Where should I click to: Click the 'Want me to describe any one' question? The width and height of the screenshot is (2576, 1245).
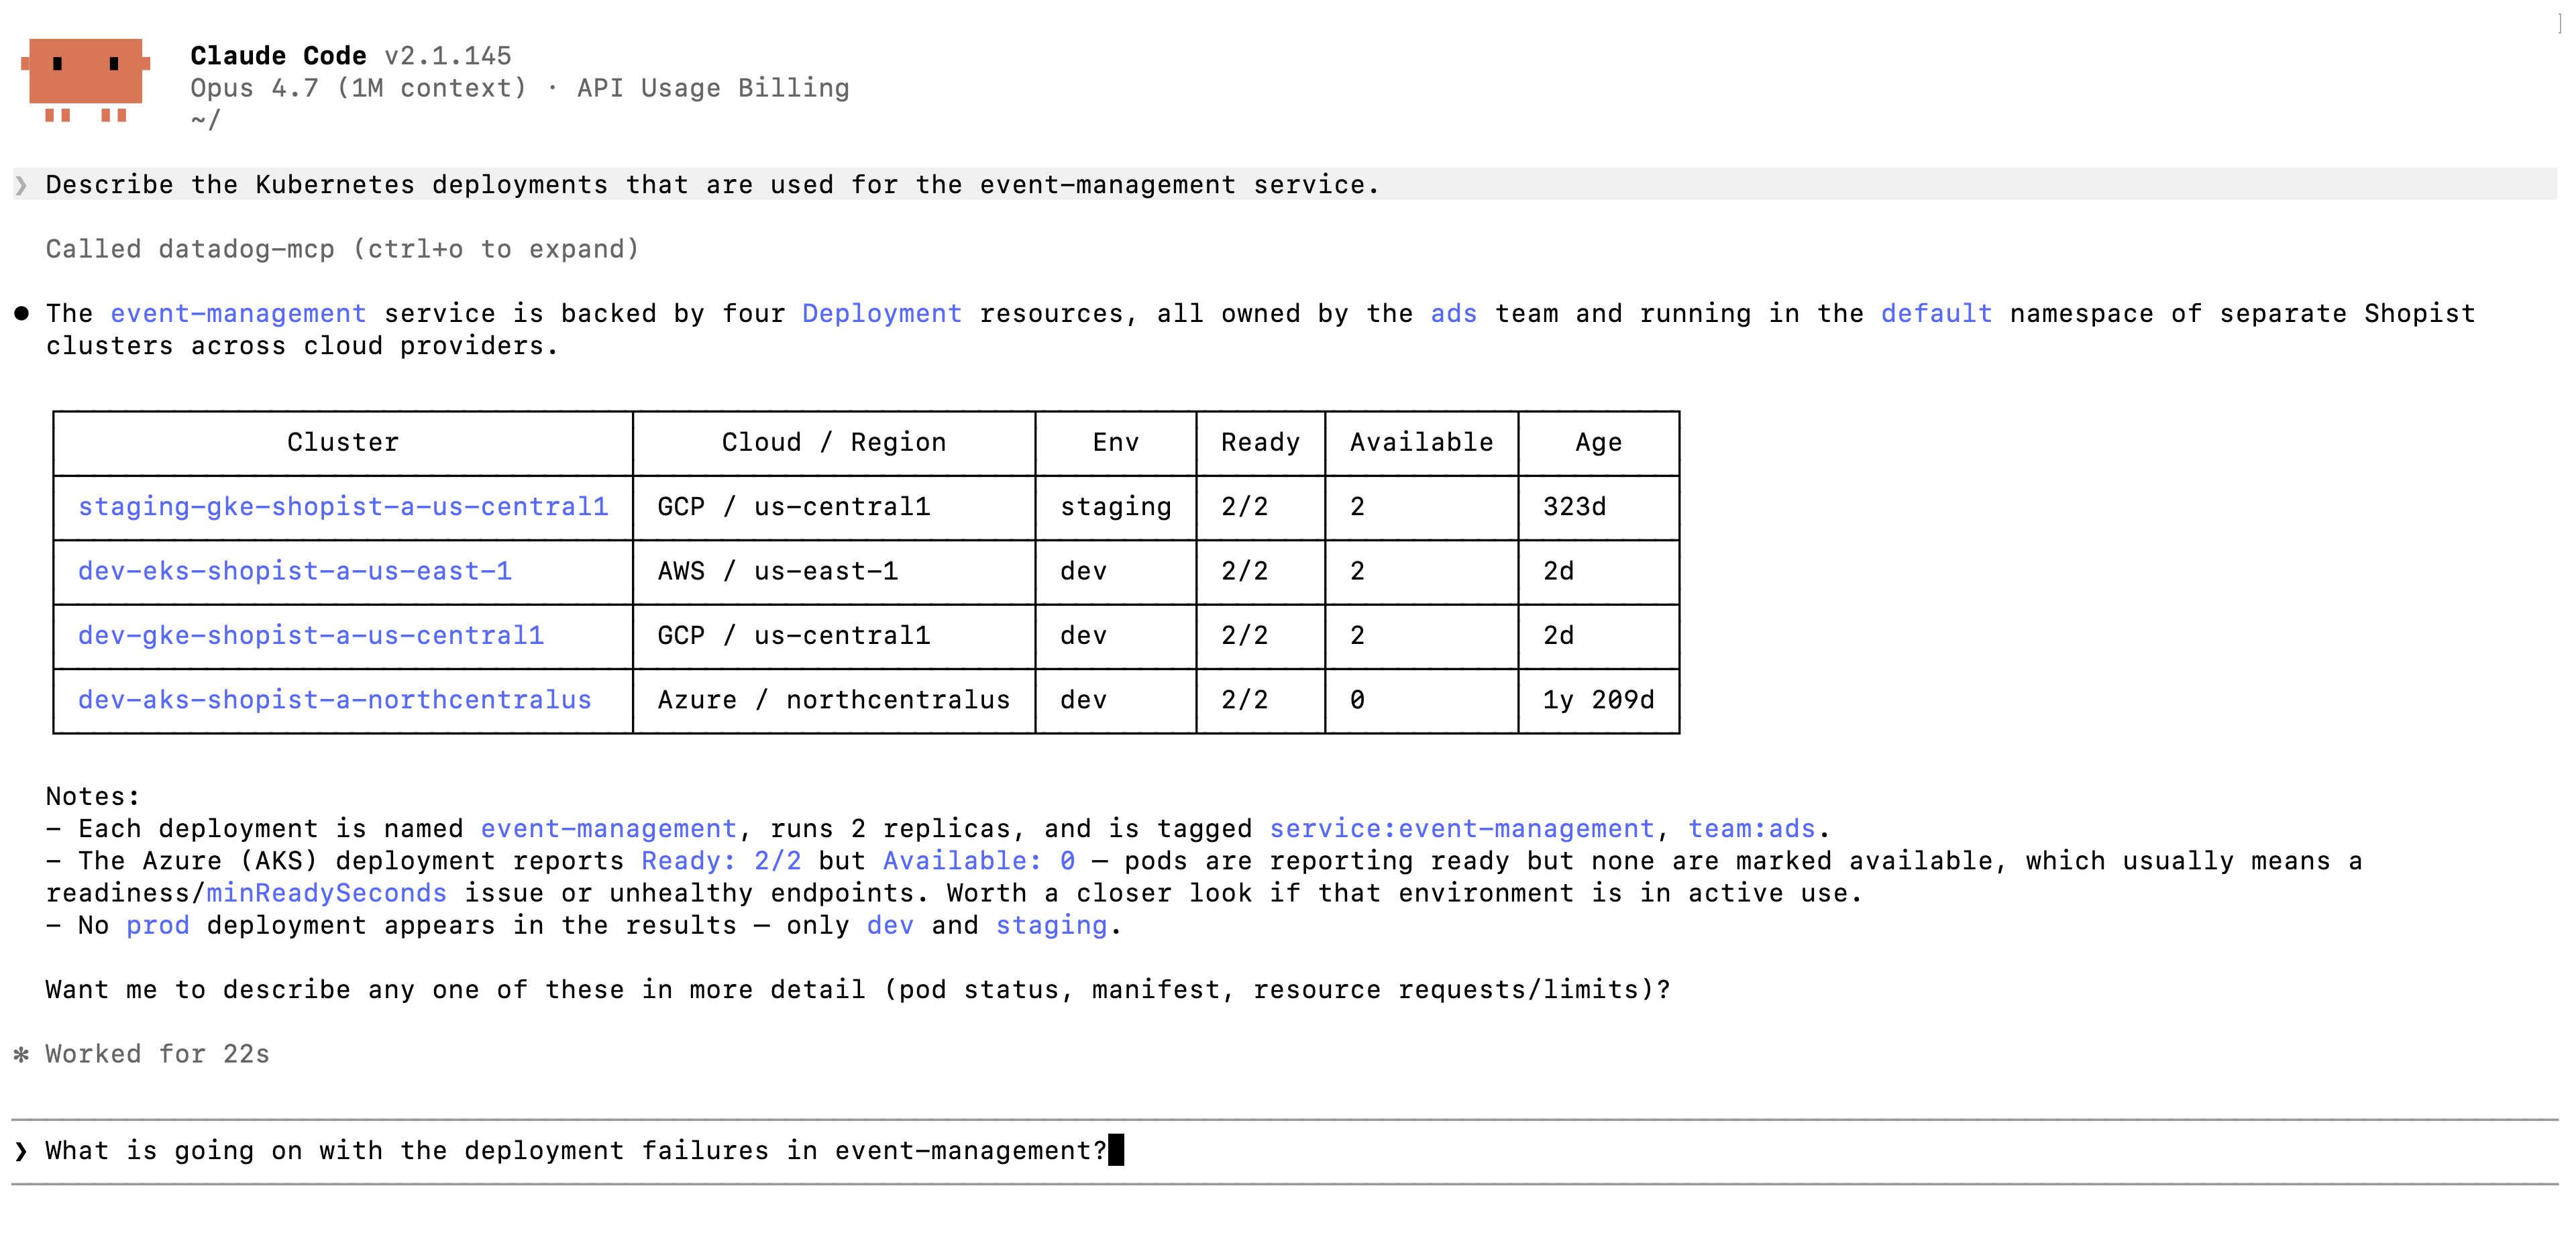coord(858,990)
